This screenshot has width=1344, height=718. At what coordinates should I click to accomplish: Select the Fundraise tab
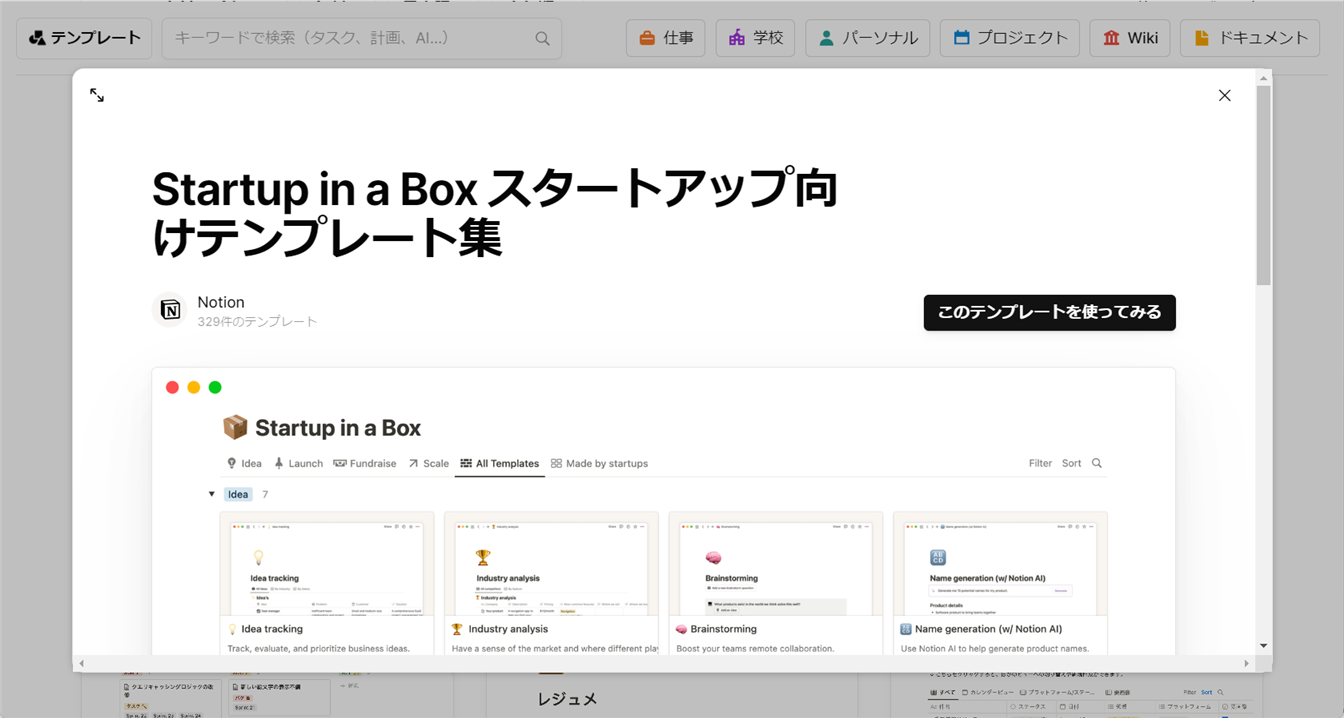click(x=364, y=463)
